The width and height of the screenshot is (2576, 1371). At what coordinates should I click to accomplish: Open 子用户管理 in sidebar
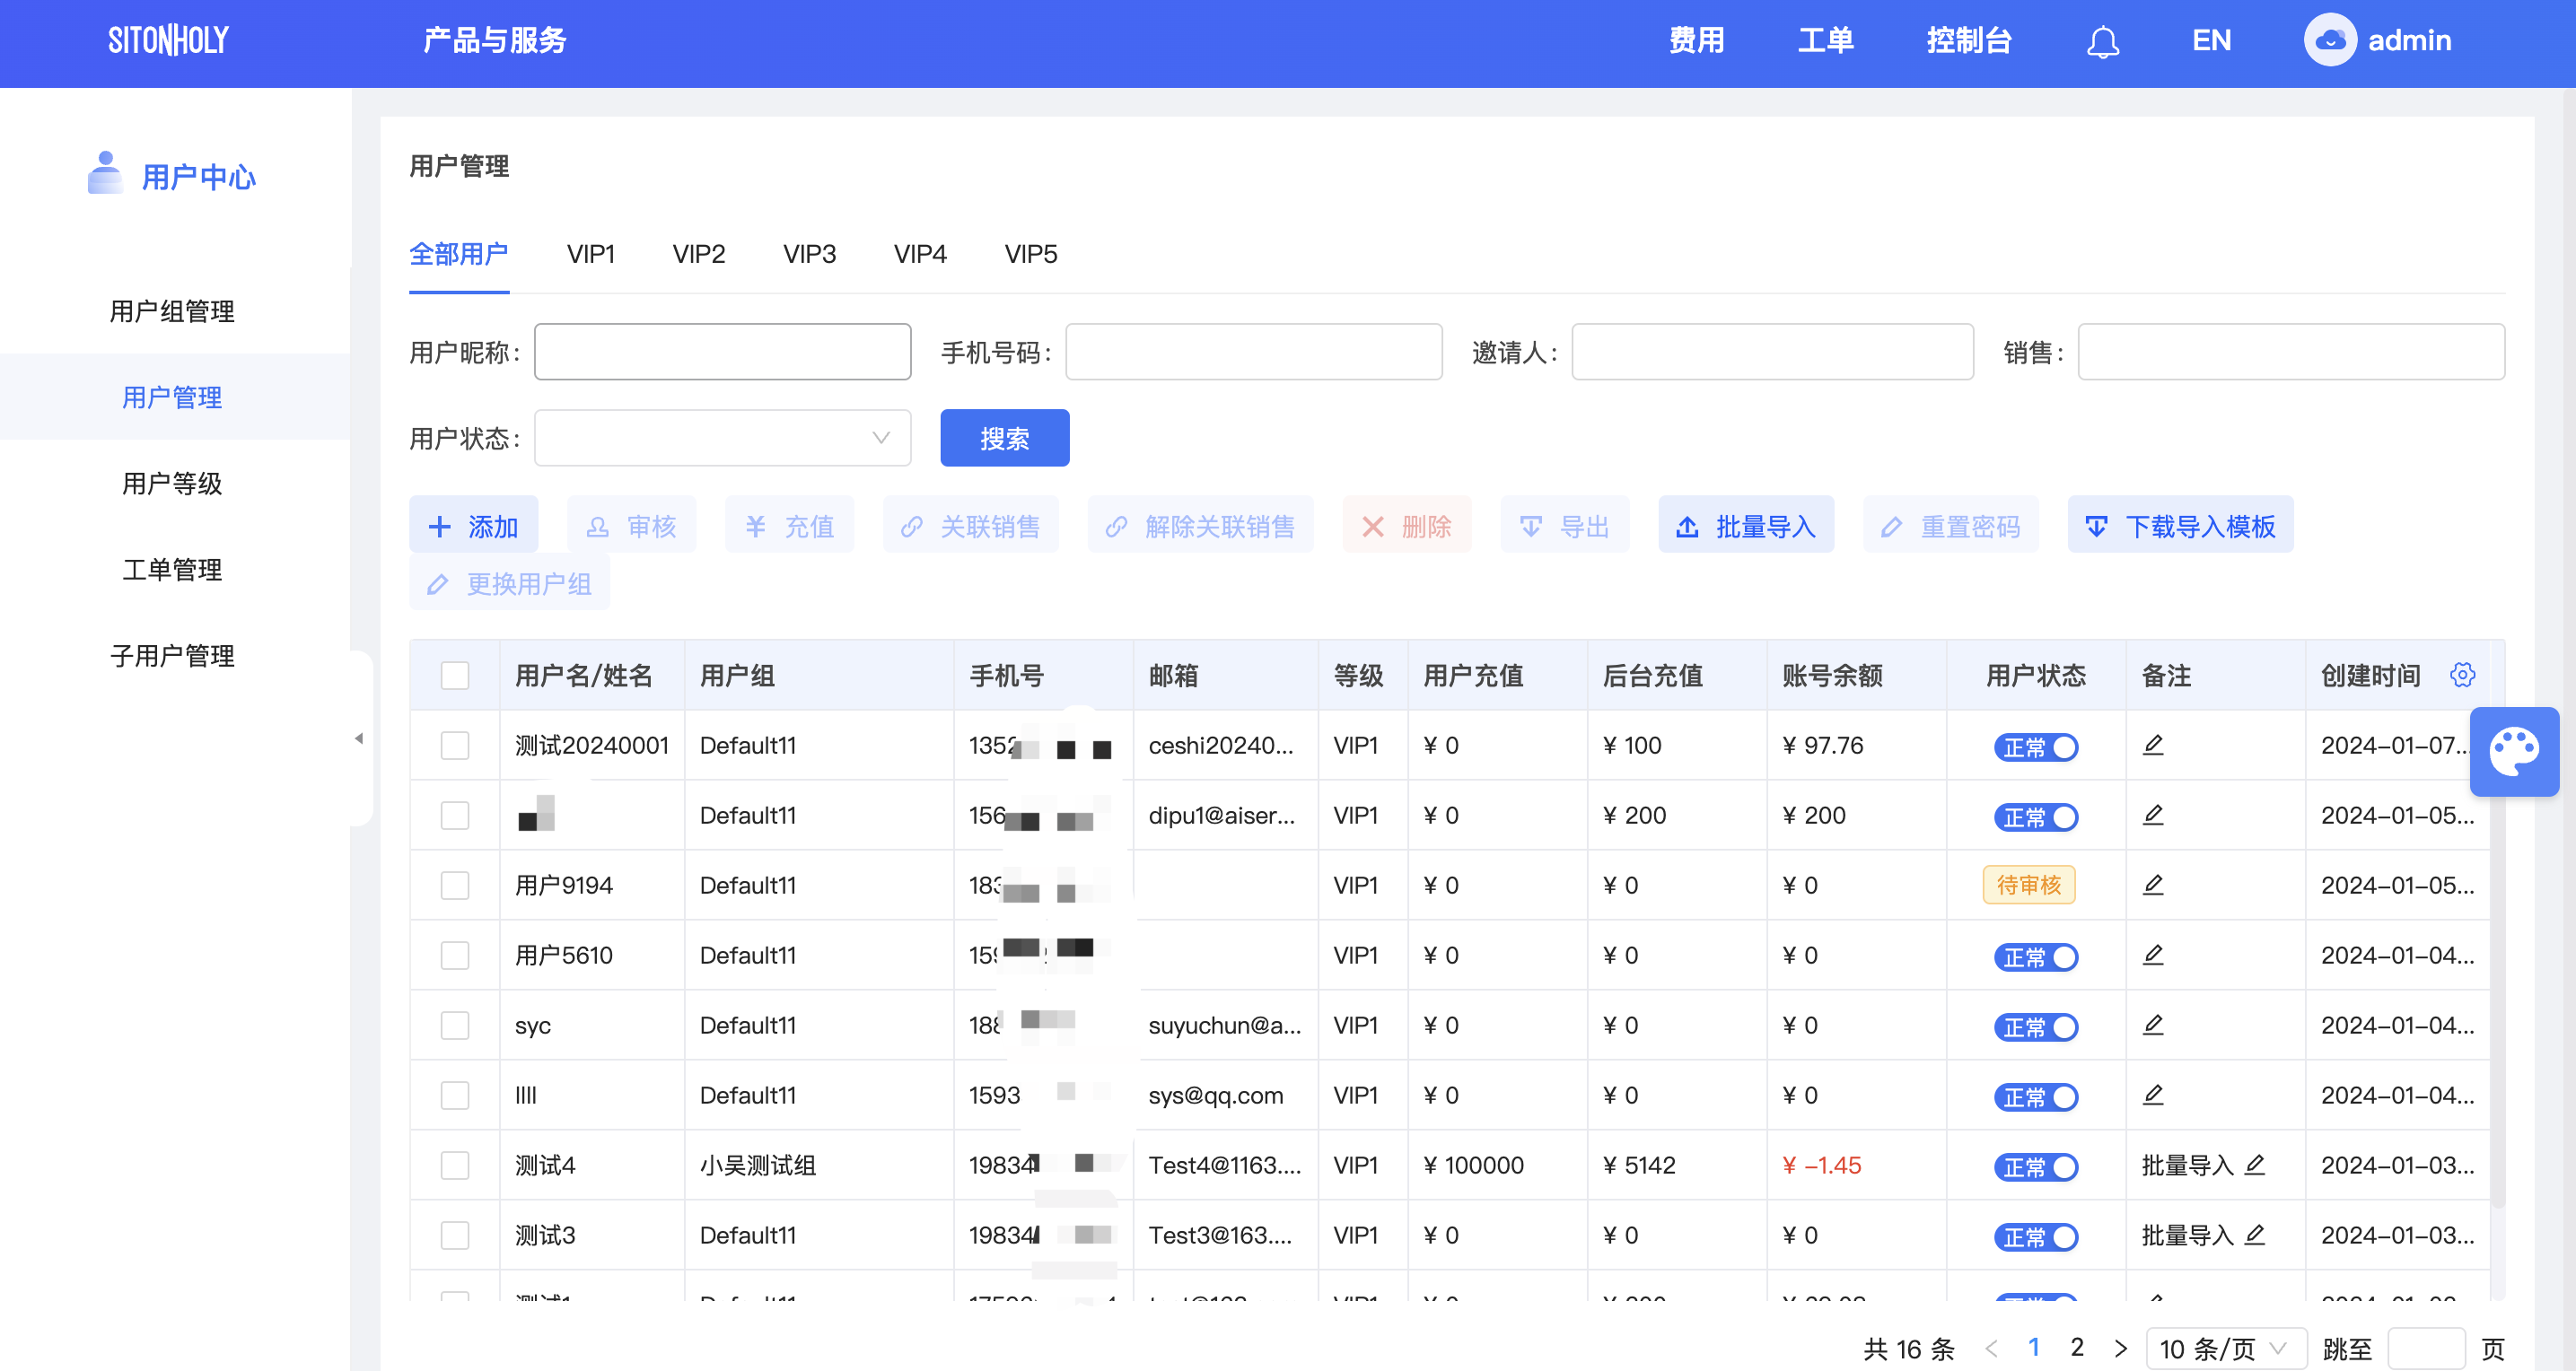(172, 655)
